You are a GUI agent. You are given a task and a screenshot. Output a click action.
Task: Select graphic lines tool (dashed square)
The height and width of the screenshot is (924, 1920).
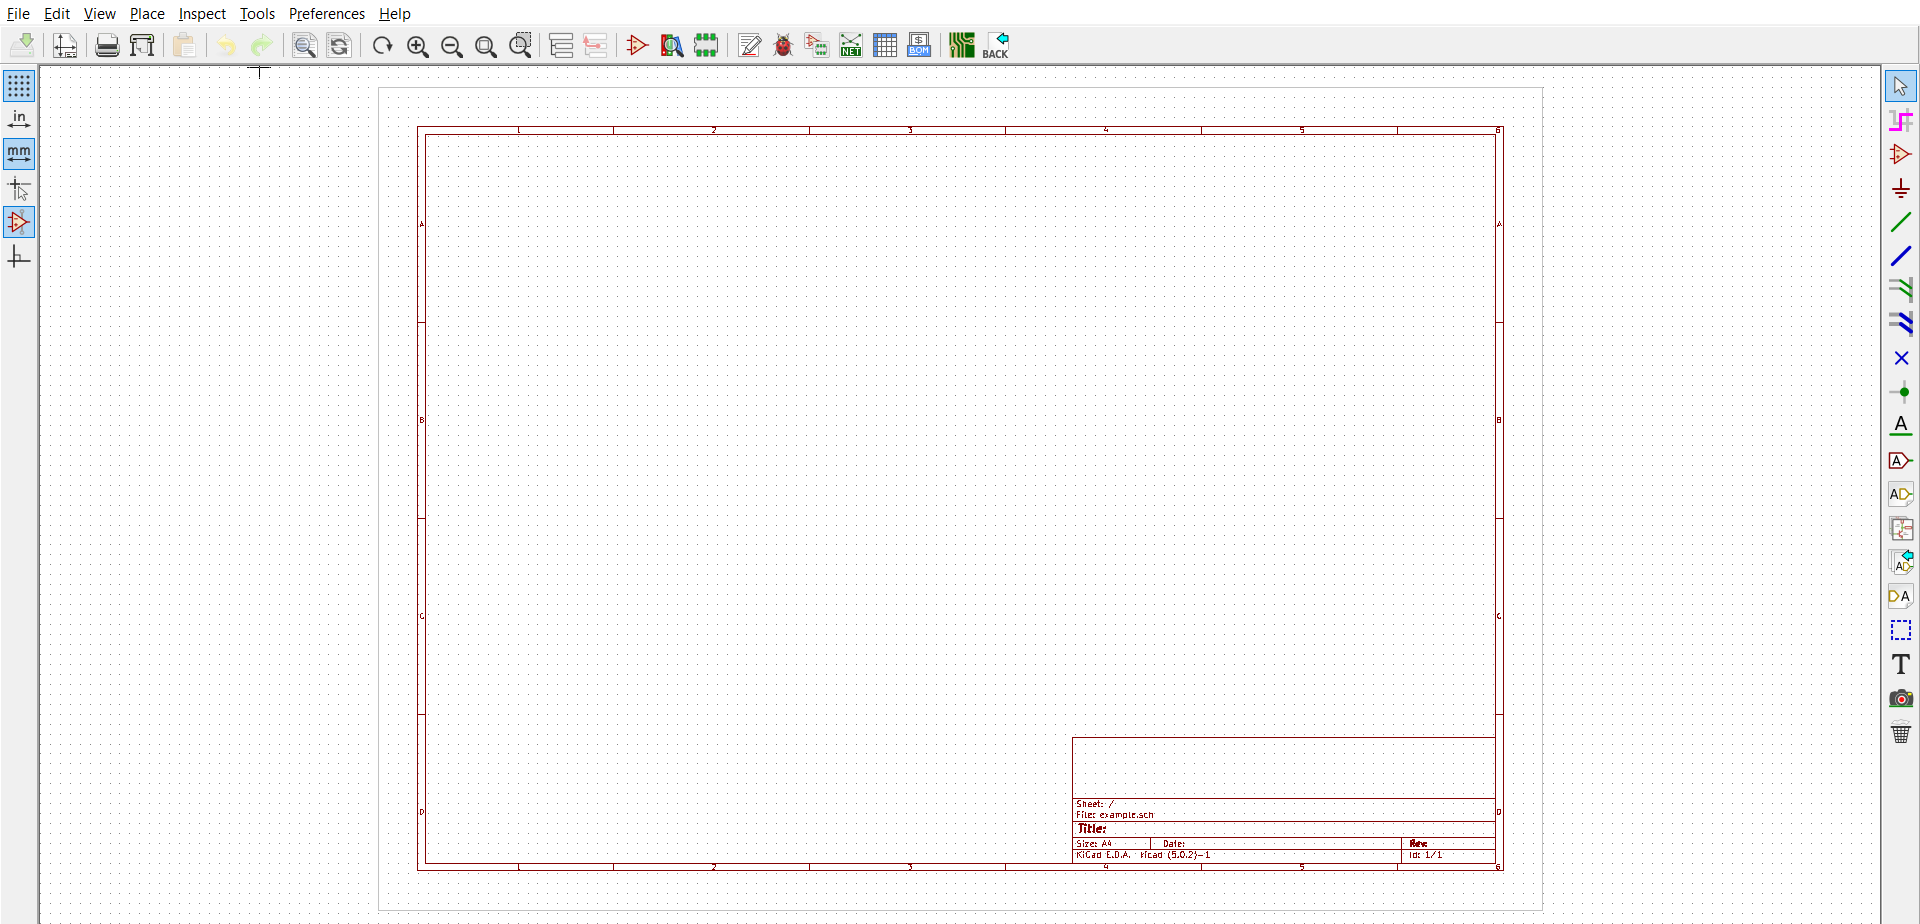[1901, 630]
